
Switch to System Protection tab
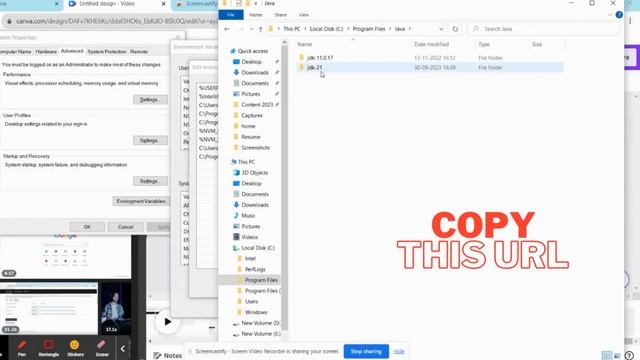click(x=107, y=52)
